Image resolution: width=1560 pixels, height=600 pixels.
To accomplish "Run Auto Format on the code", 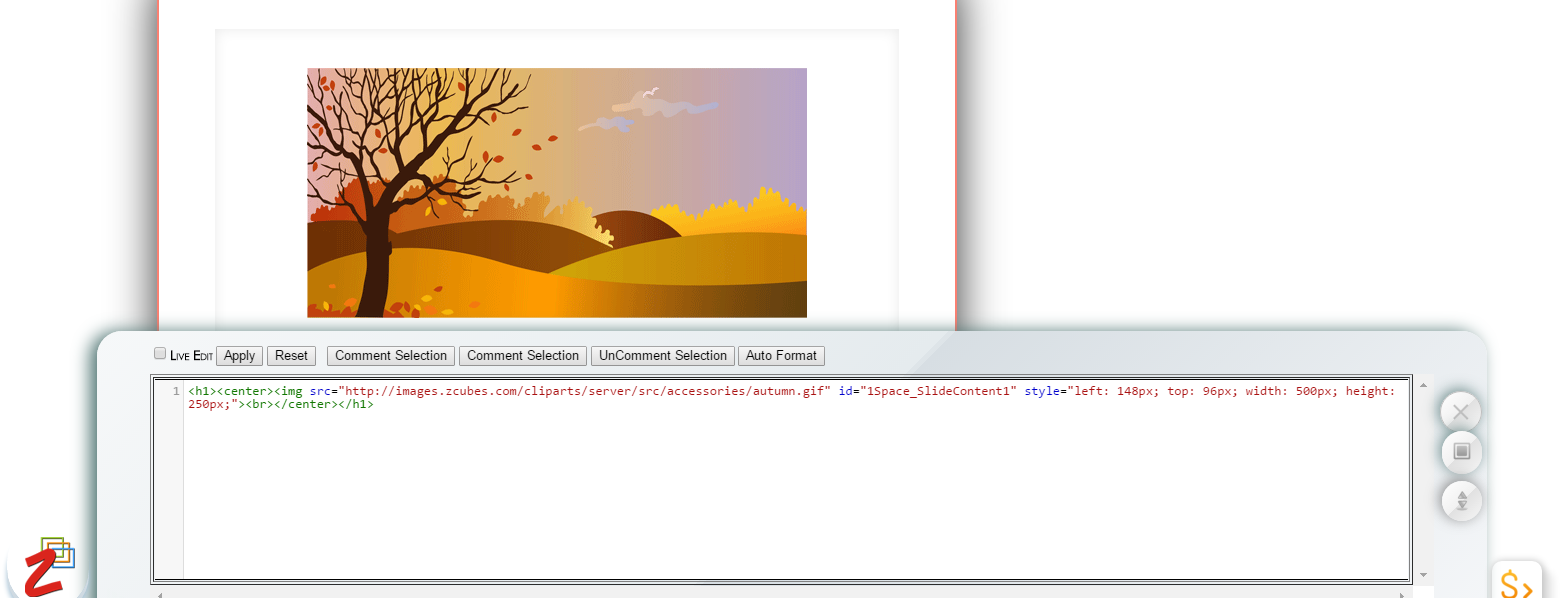I will [781, 356].
